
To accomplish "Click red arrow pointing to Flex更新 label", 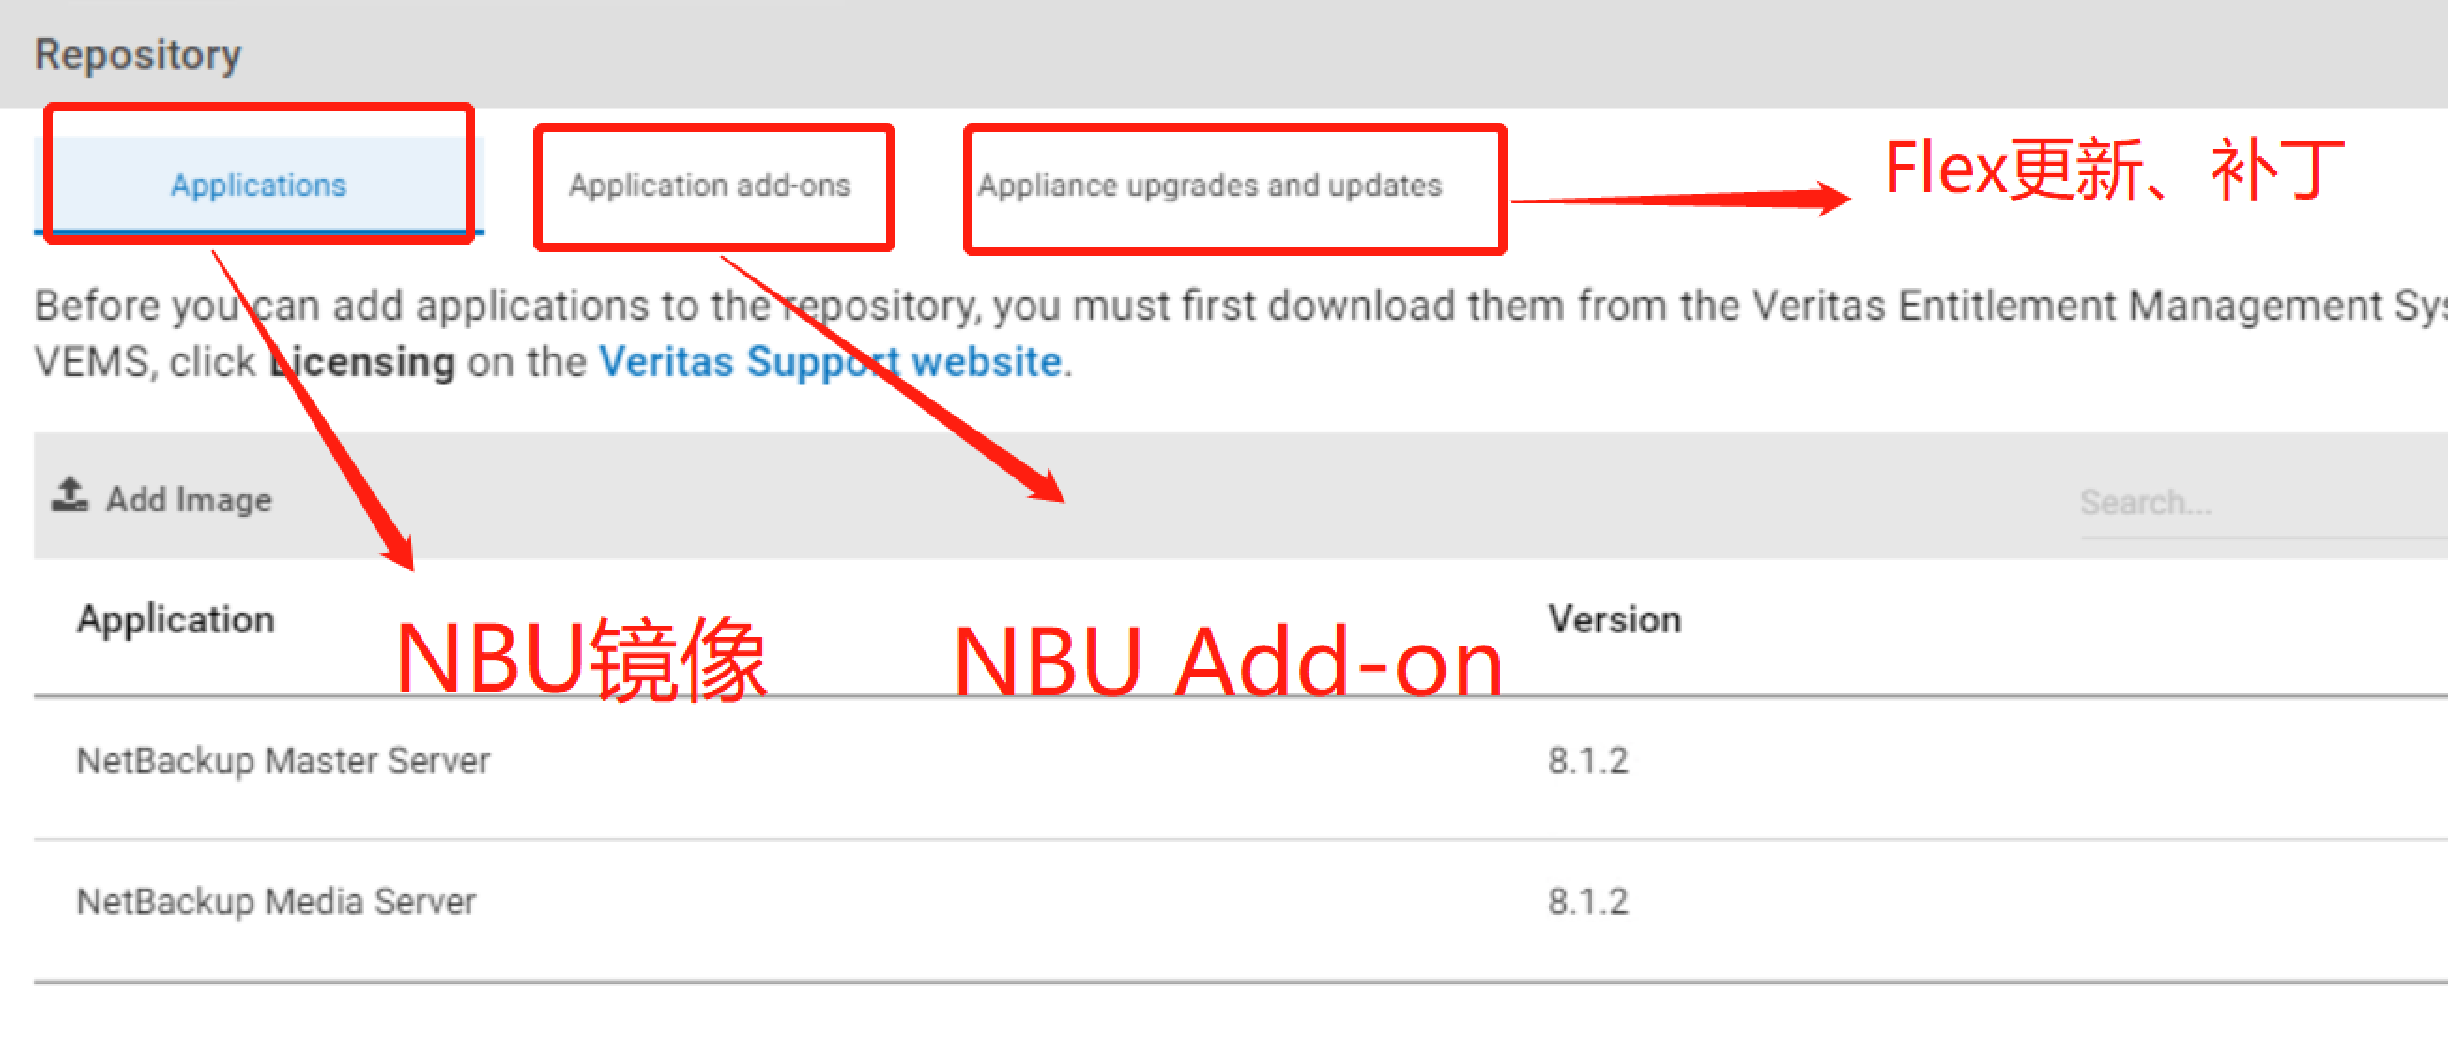I will coord(1680,199).
